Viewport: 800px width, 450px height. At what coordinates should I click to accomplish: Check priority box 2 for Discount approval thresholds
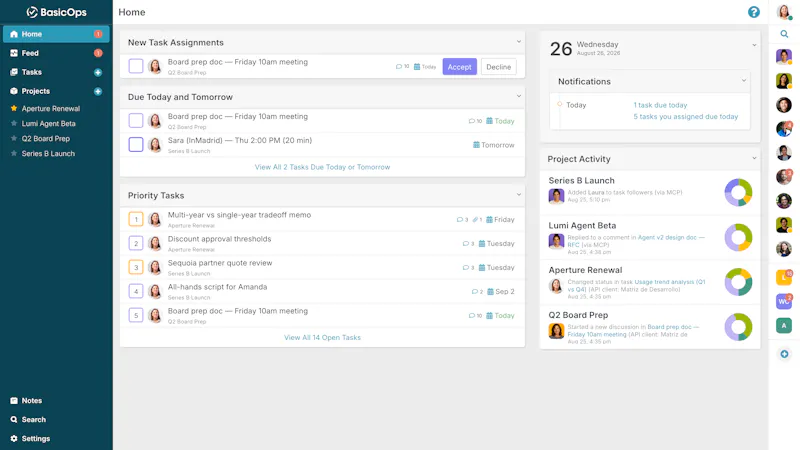136,243
